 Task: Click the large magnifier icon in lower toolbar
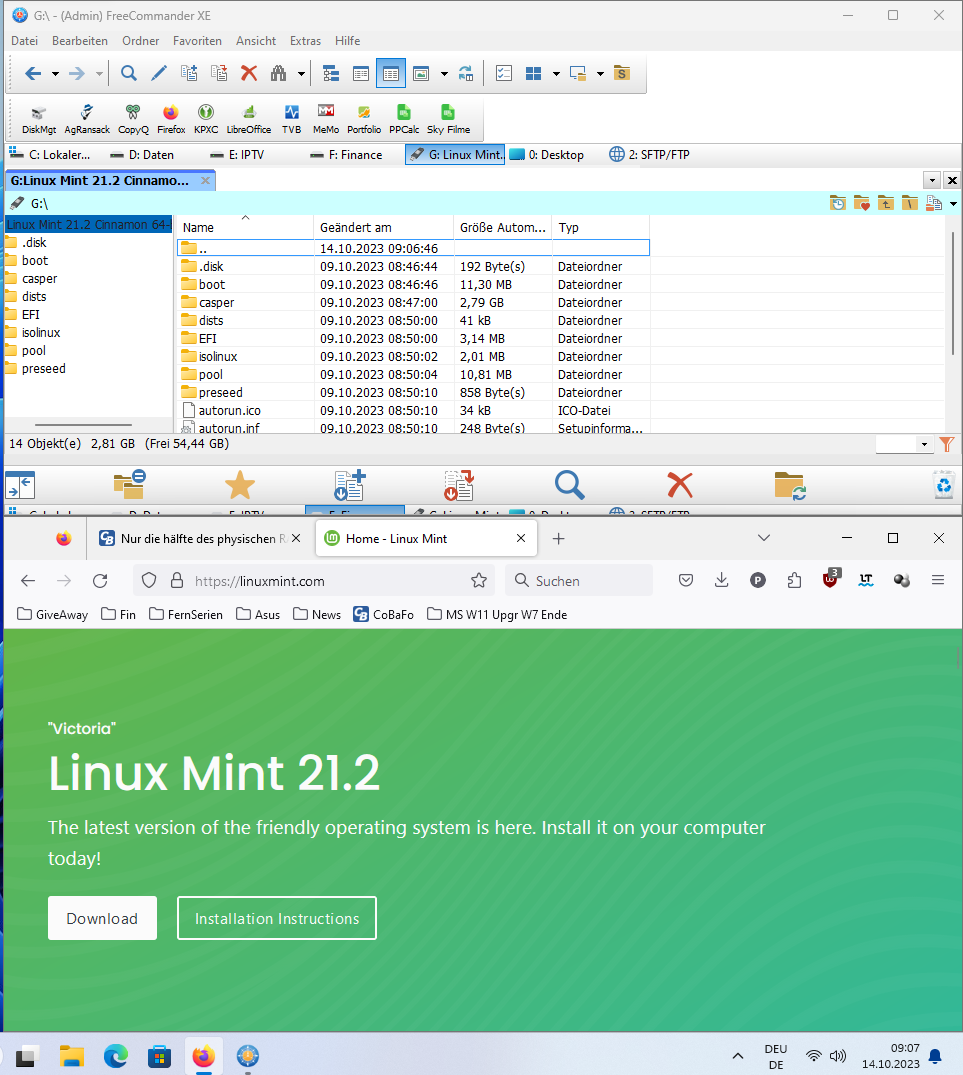coord(570,485)
